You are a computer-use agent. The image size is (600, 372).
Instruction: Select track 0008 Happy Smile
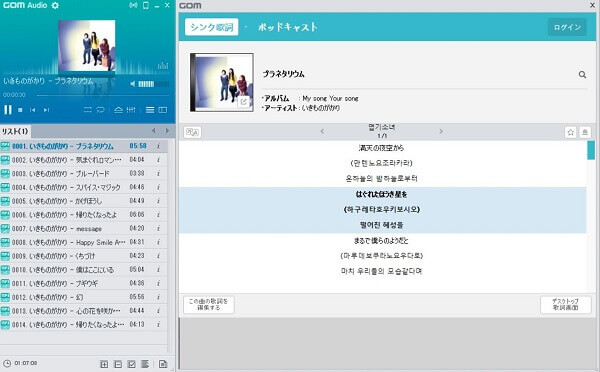coord(83,242)
